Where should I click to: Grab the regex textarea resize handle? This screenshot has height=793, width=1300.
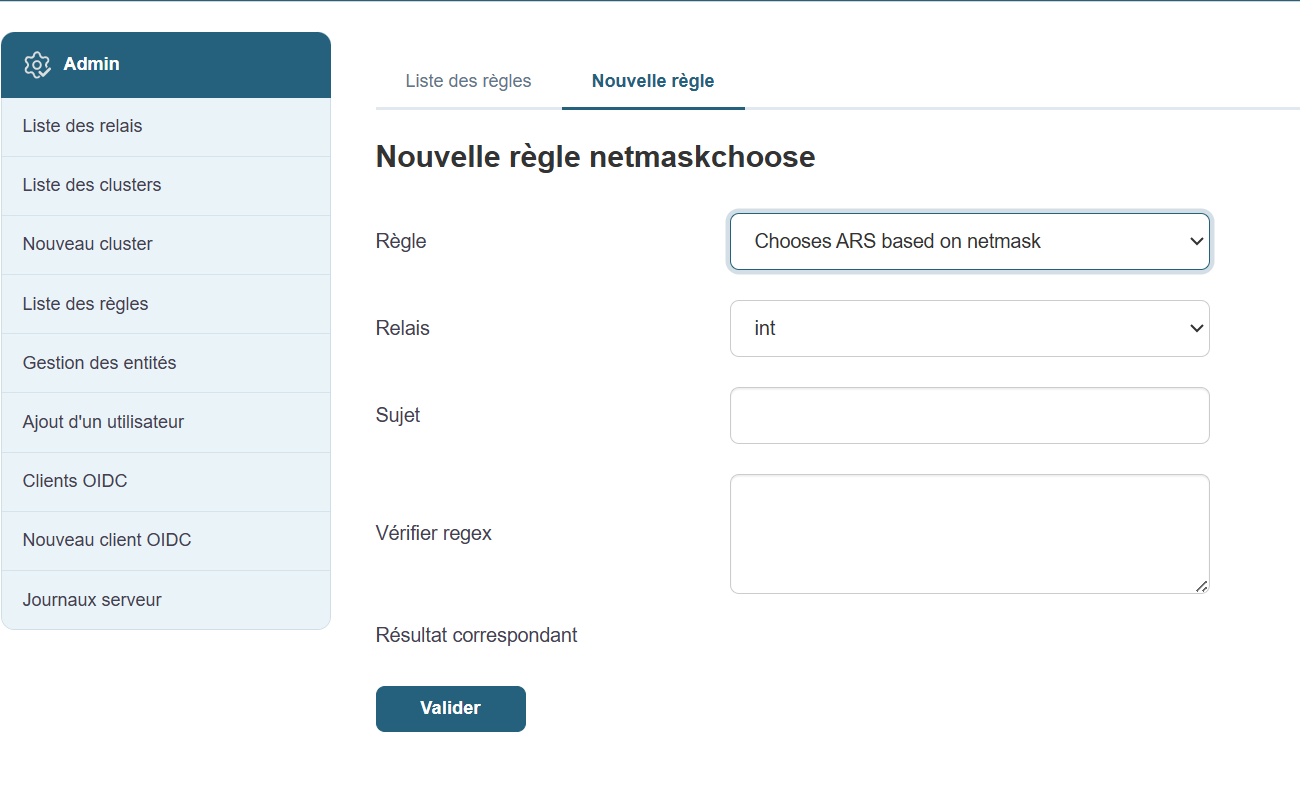[x=1202, y=586]
